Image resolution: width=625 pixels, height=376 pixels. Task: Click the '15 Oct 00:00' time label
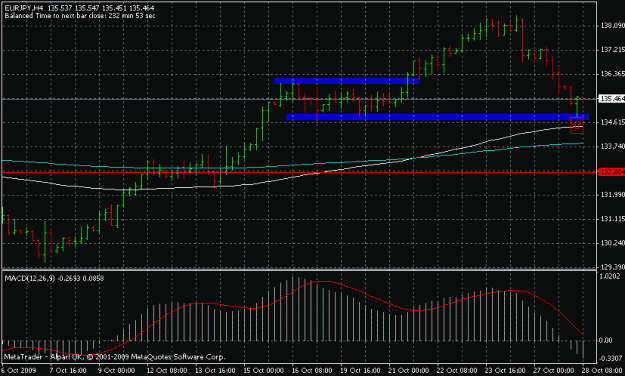[x=264, y=370]
